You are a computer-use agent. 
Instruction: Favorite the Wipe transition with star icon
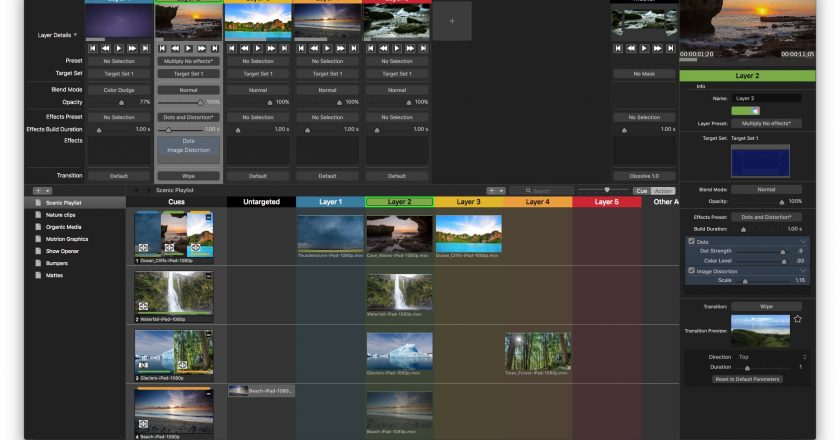(x=798, y=319)
